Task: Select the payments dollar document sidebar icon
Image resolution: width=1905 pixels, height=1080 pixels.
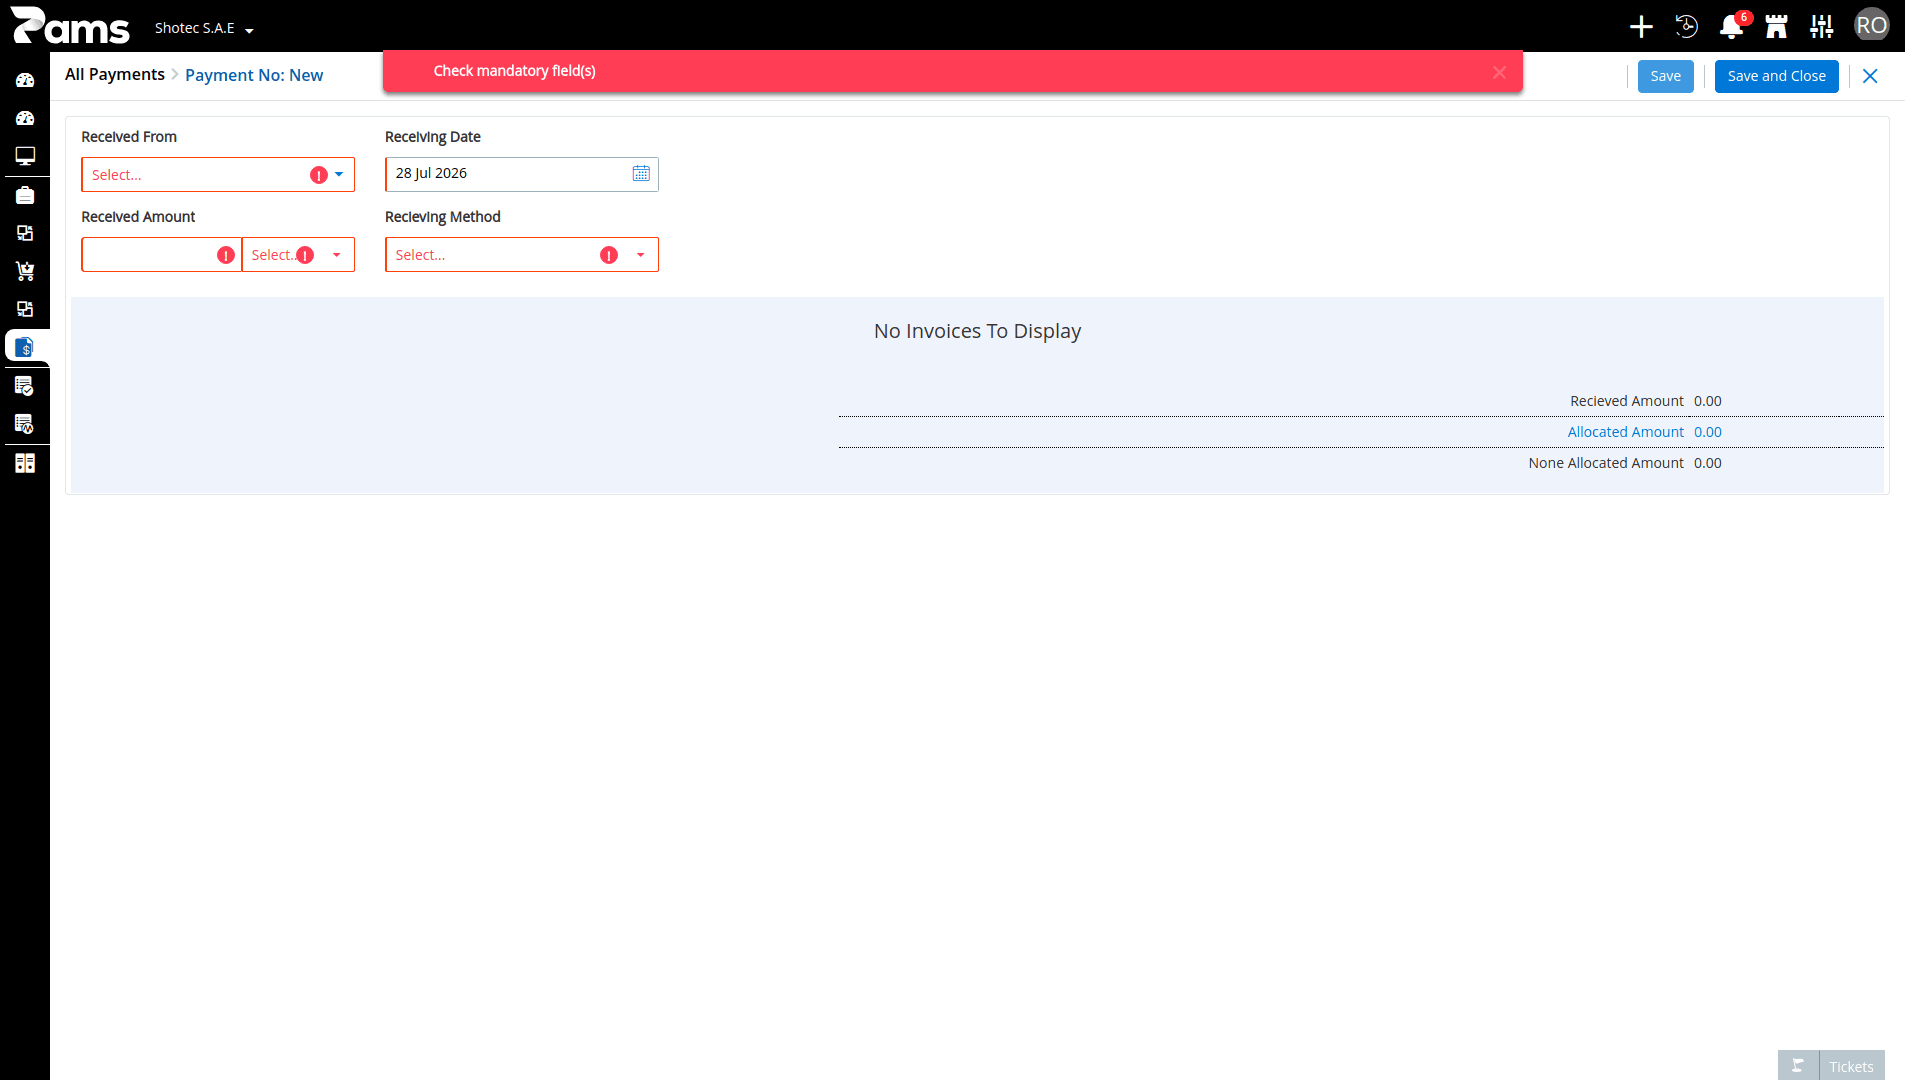Action: point(25,347)
